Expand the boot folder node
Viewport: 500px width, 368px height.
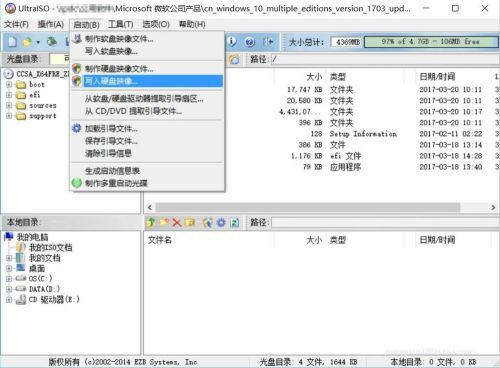pos(9,85)
